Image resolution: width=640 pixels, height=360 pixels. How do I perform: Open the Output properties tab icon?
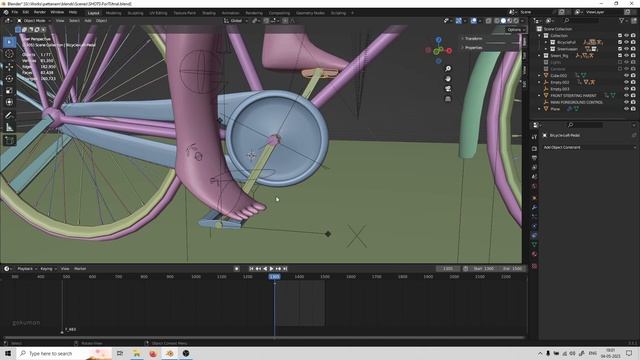point(534,158)
